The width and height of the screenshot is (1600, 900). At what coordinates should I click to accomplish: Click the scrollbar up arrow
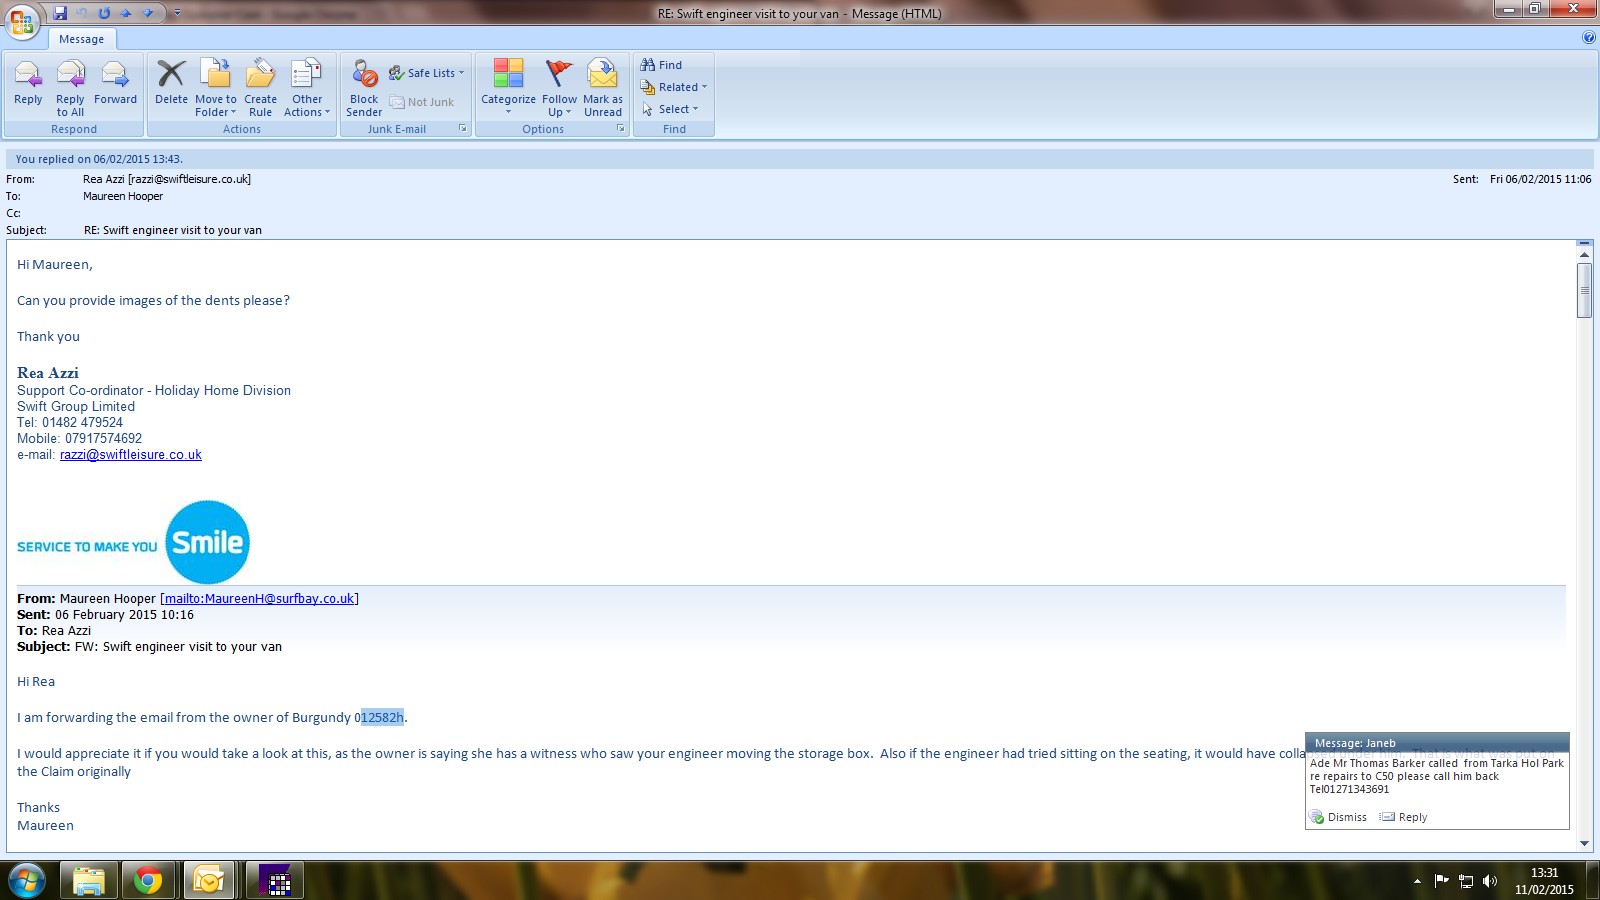click(1584, 255)
